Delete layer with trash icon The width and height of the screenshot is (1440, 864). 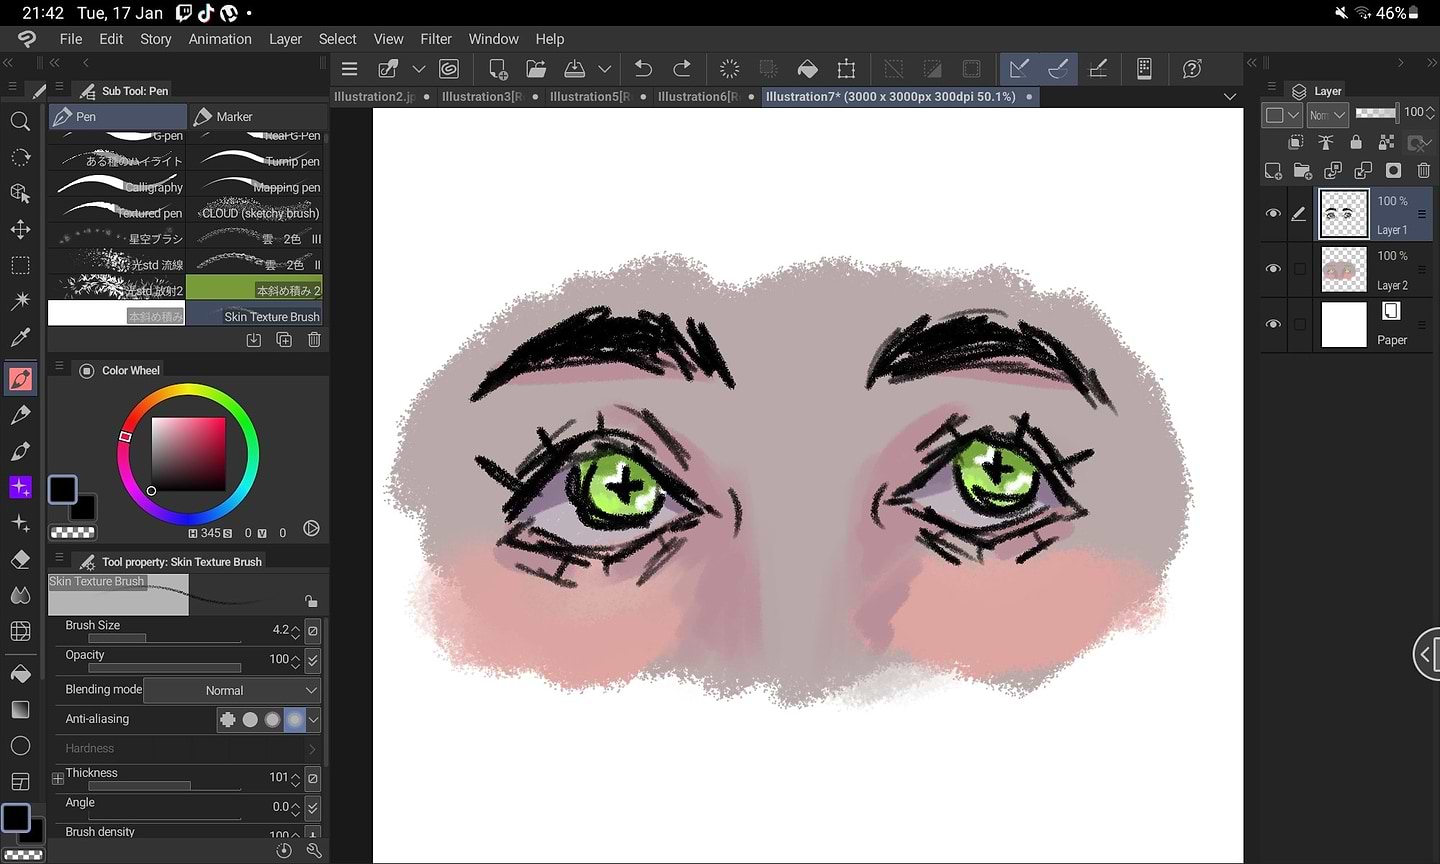click(x=1423, y=171)
